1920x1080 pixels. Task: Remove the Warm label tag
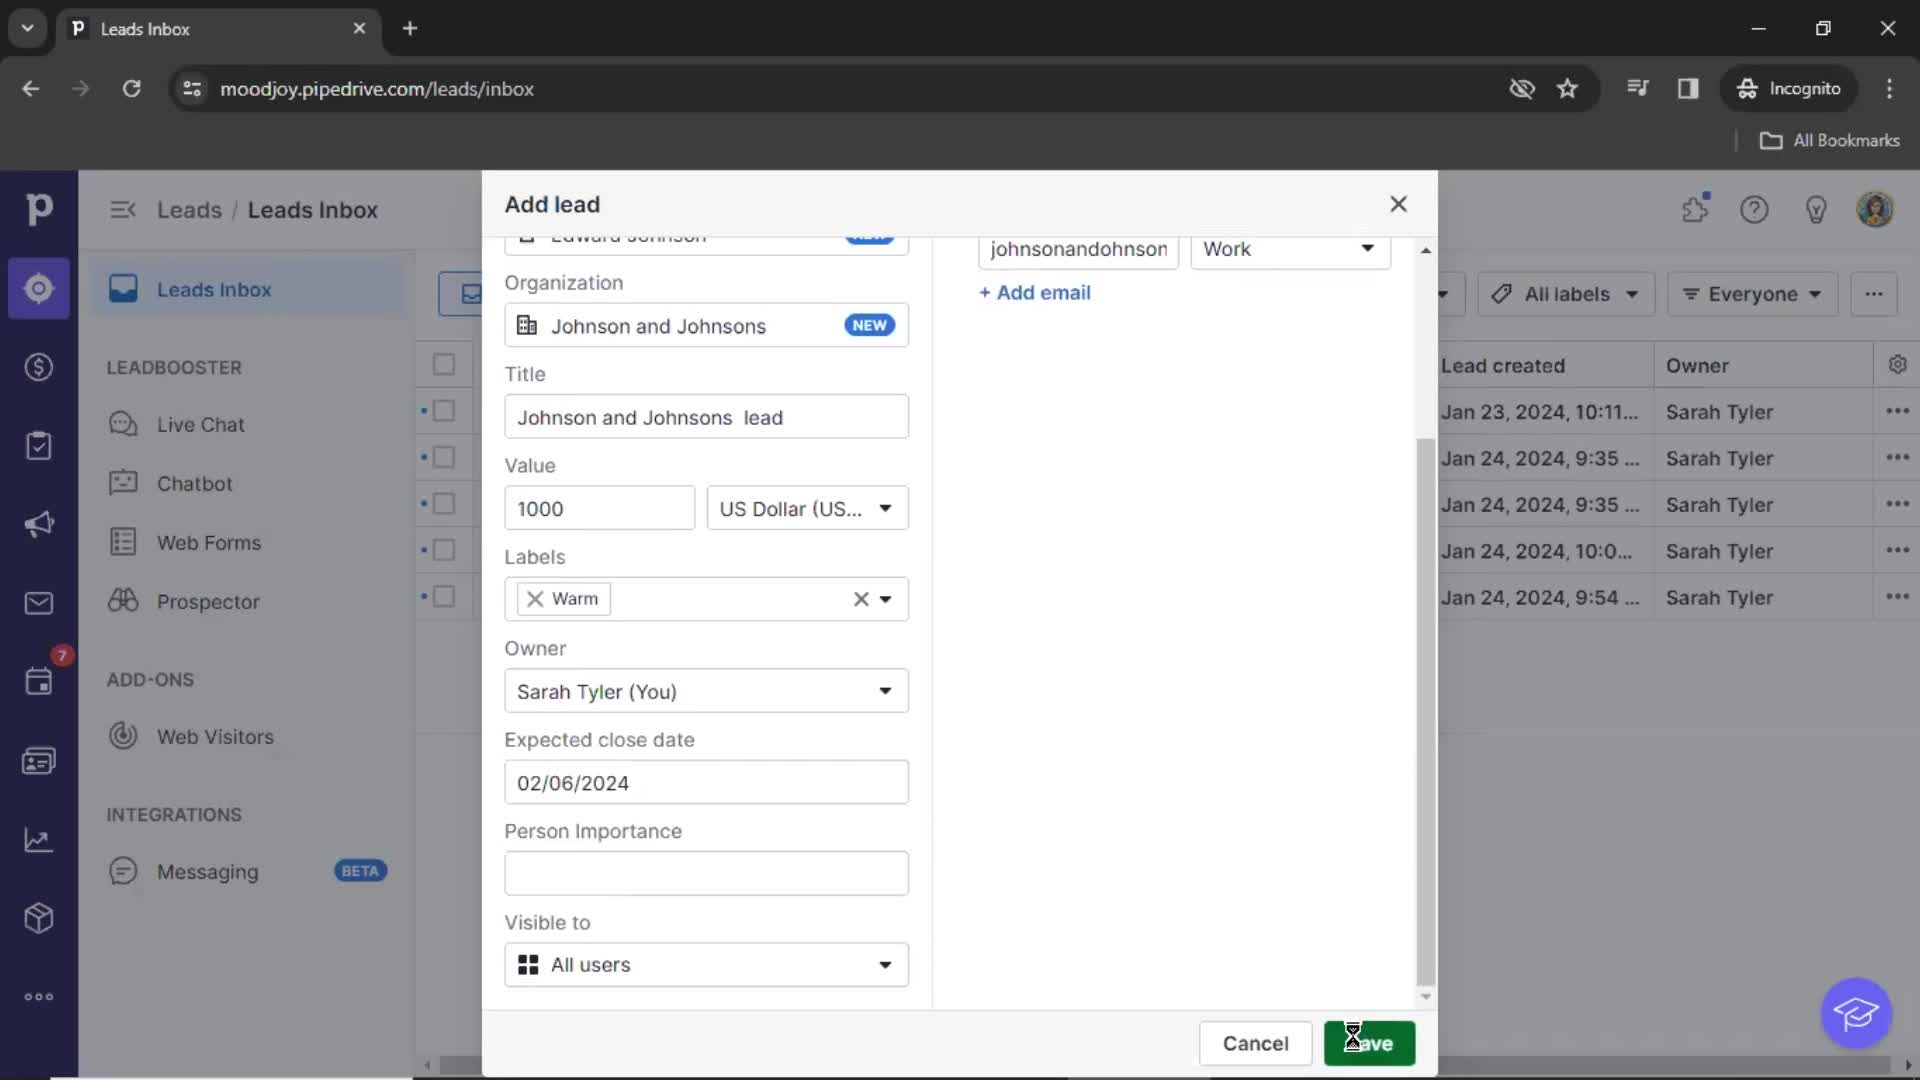click(x=535, y=599)
